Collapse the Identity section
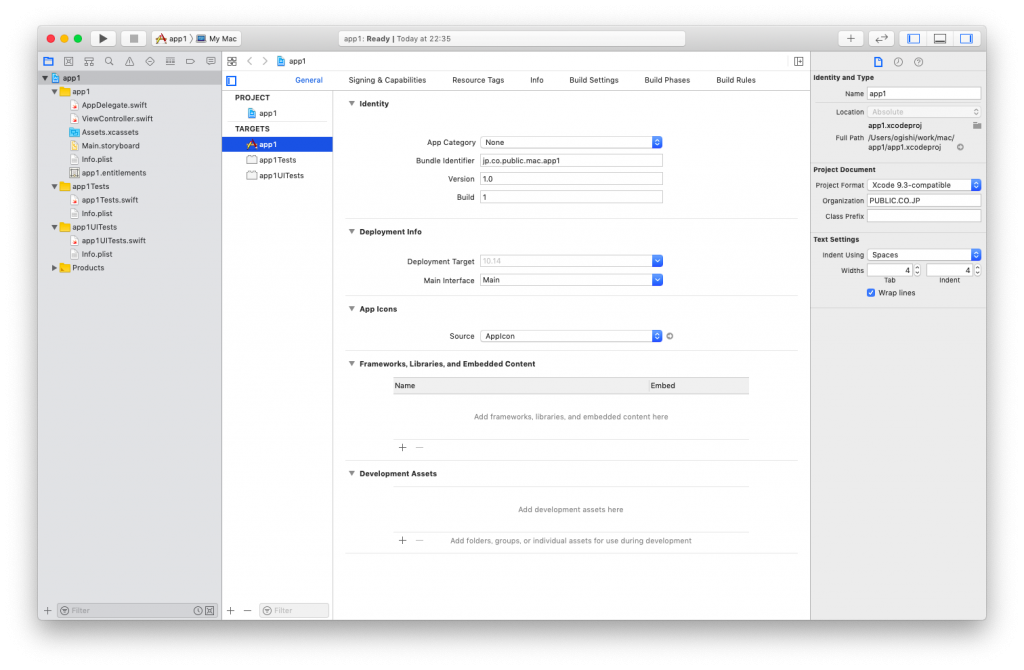Image resolution: width=1024 pixels, height=670 pixels. [351, 104]
